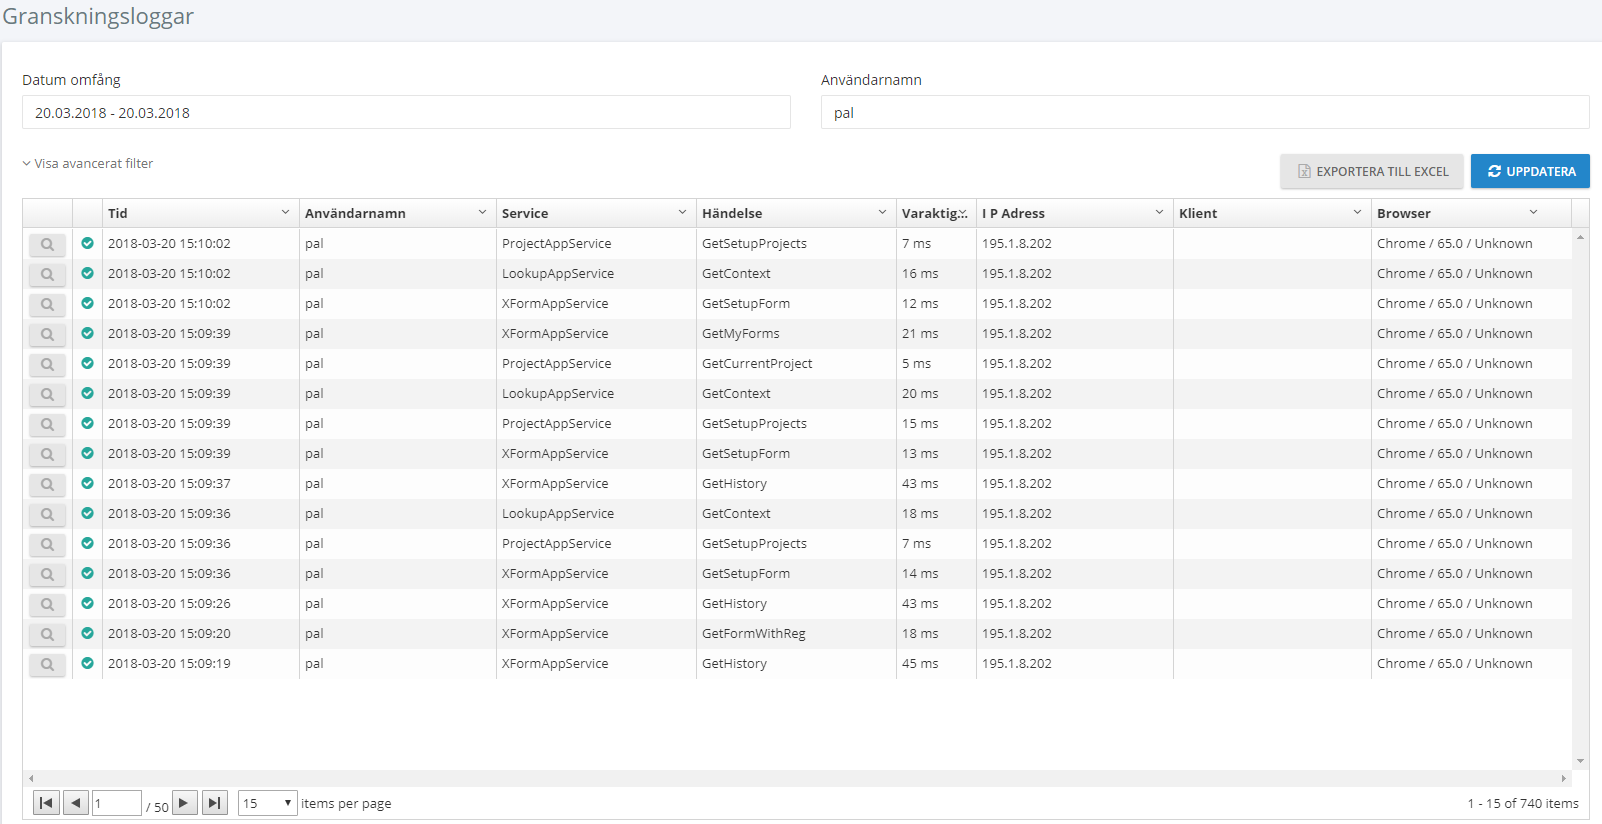Magnifier for 15:09:36 GetSetupForm 14 ms row
This screenshot has height=824, width=1602.
pyautogui.click(x=47, y=574)
